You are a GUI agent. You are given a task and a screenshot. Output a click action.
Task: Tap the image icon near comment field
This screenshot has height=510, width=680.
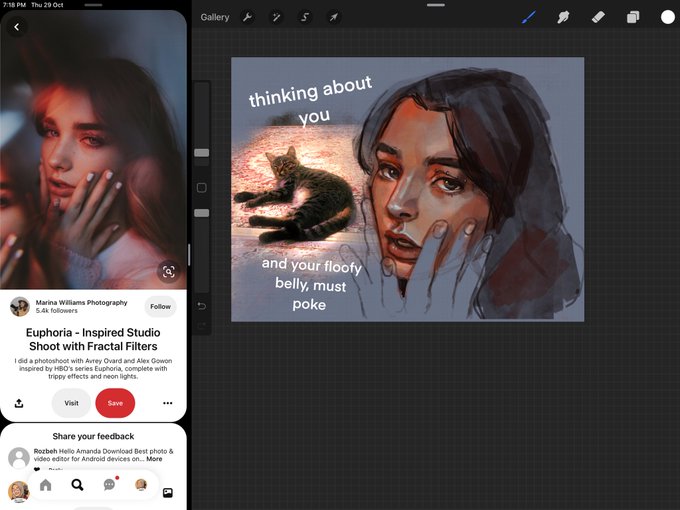point(168,493)
